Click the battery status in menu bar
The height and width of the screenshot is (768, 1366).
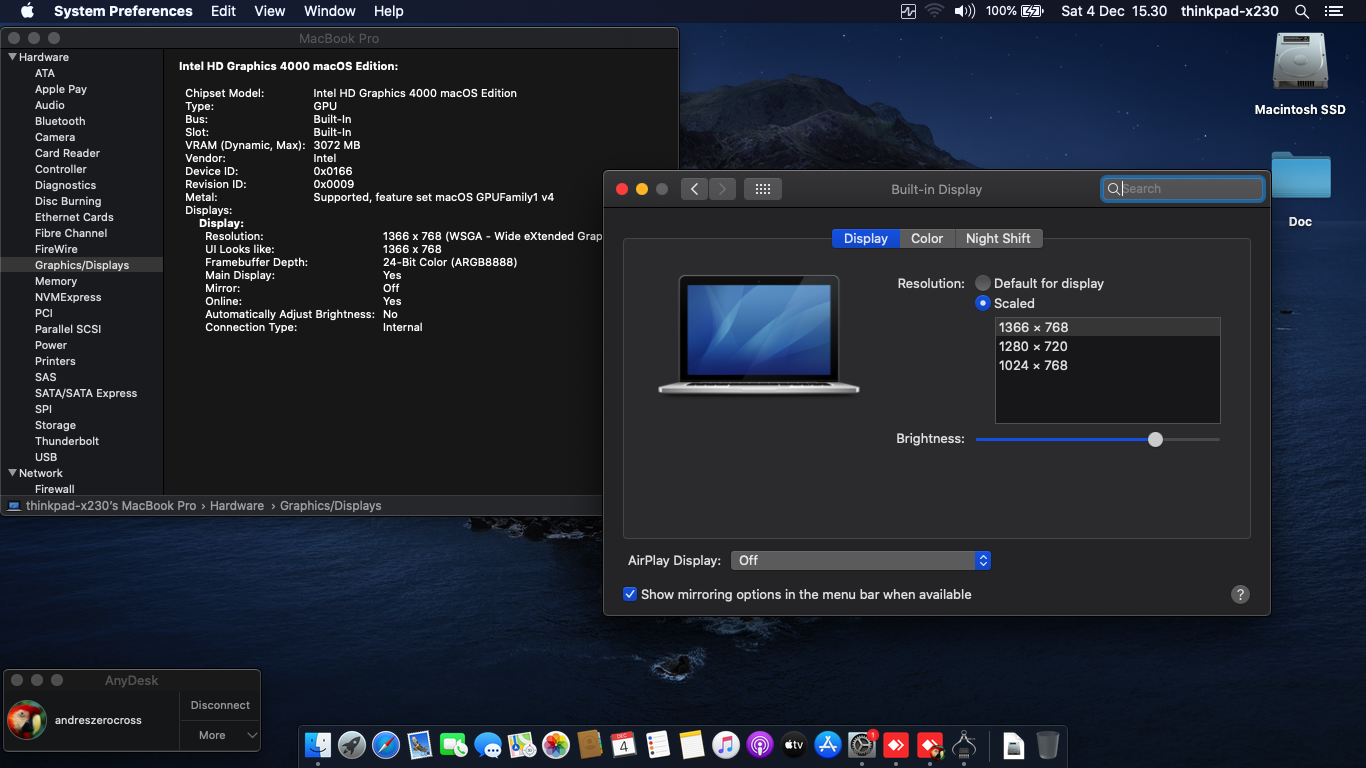[x=1015, y=11]
